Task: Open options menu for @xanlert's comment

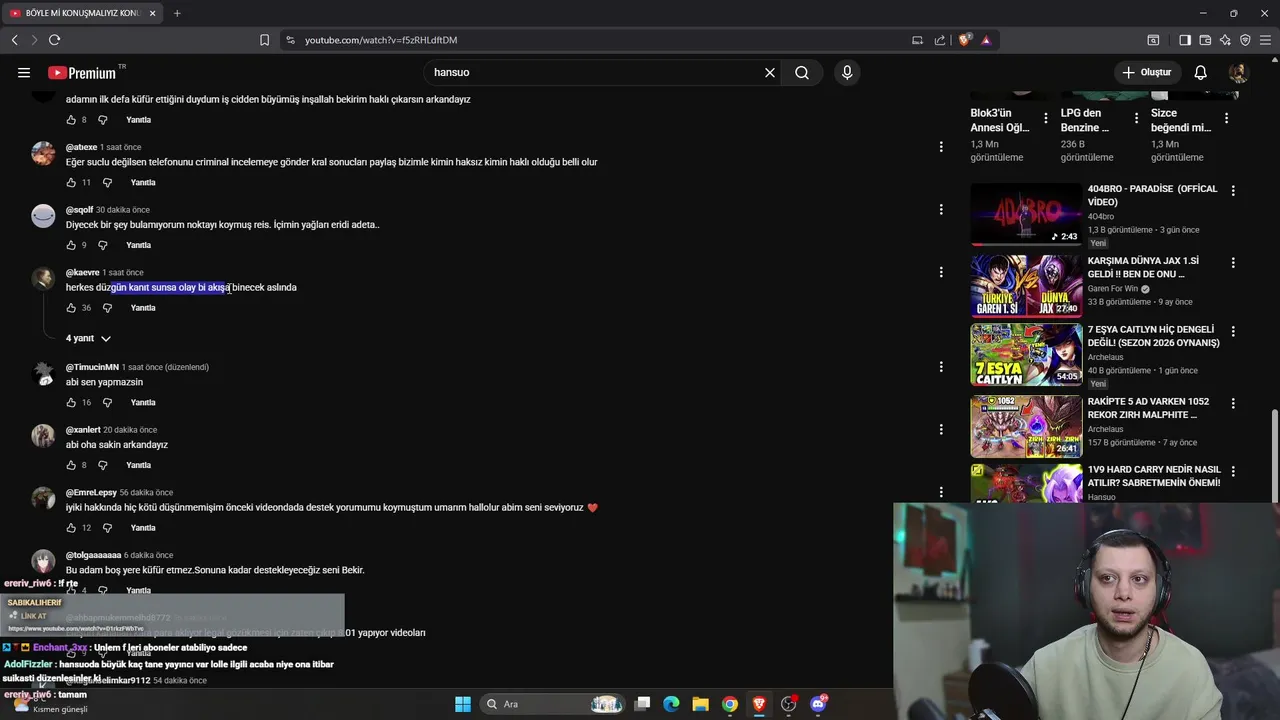Action: click(940, 430)
